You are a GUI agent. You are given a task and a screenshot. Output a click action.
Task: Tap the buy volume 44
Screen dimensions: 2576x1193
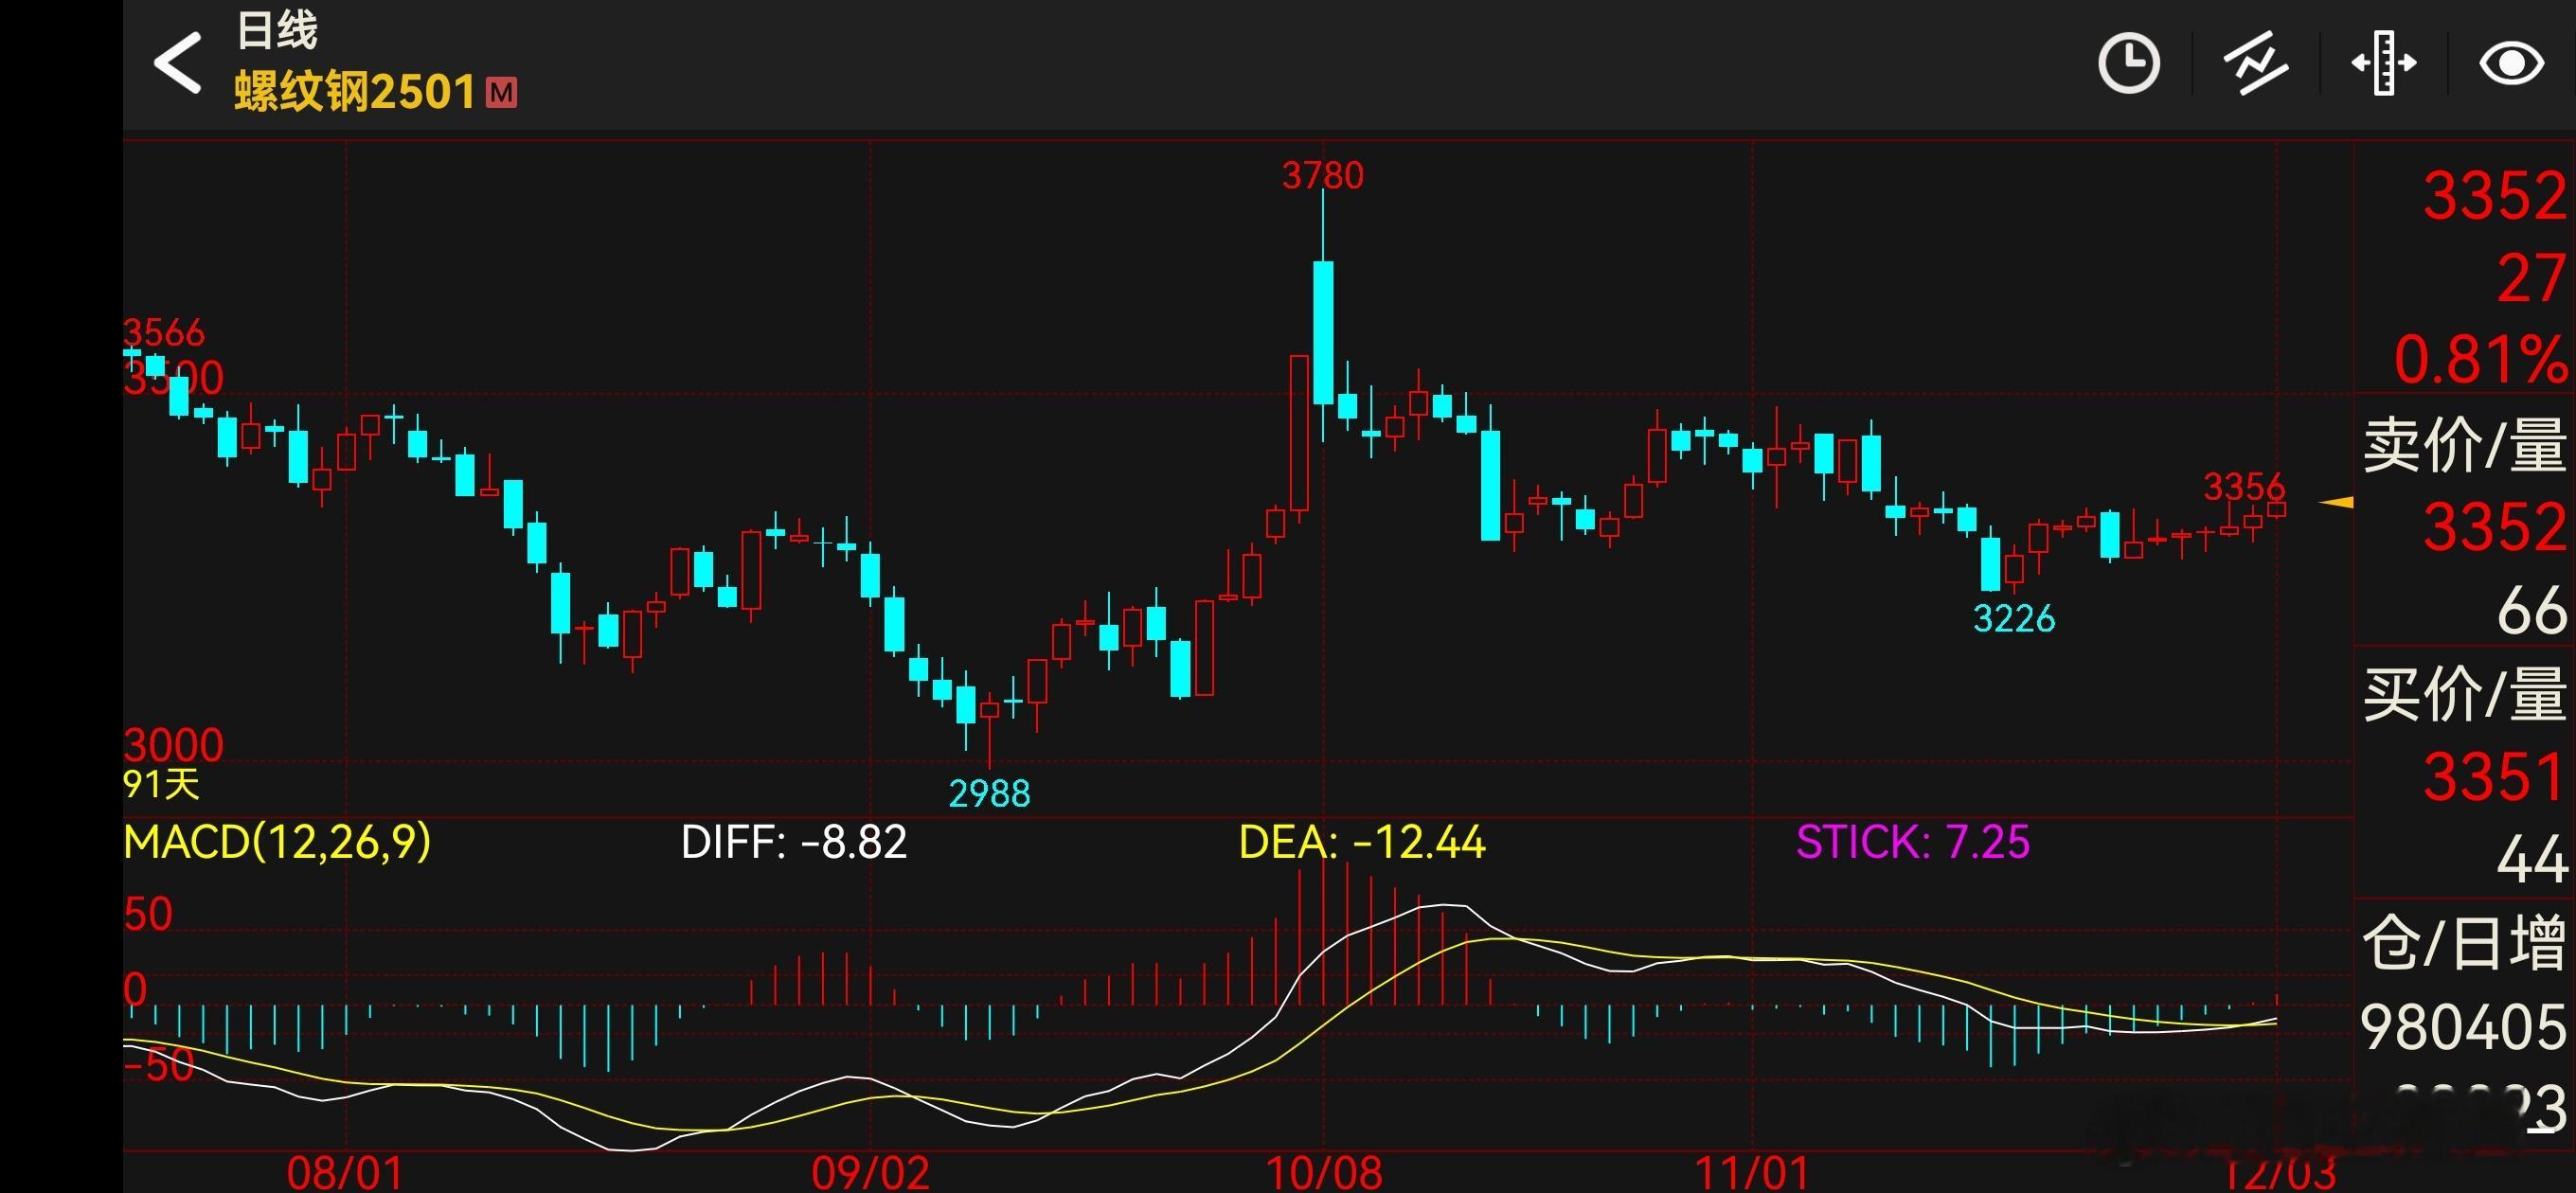(2532, 859)
